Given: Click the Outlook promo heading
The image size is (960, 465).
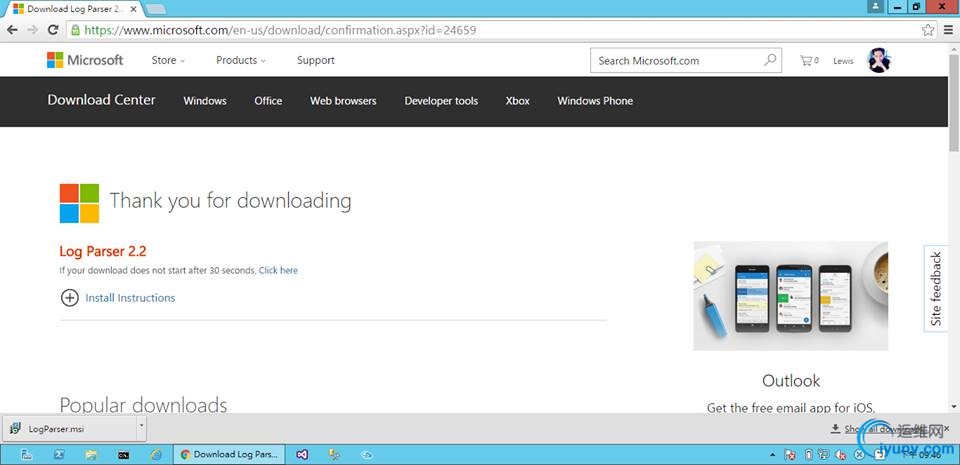Looking at the screenshot, I should [x=791, y=381].
